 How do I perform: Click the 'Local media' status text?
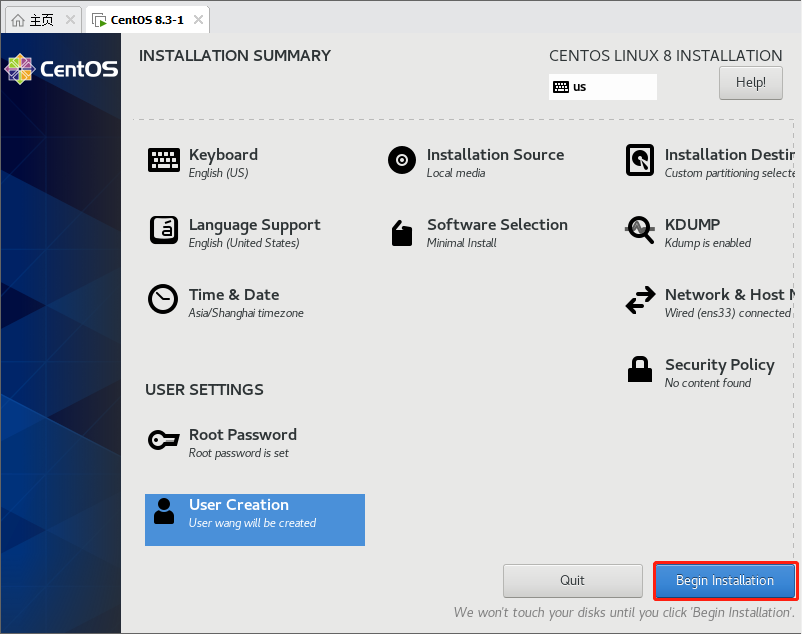pos(456,173)
